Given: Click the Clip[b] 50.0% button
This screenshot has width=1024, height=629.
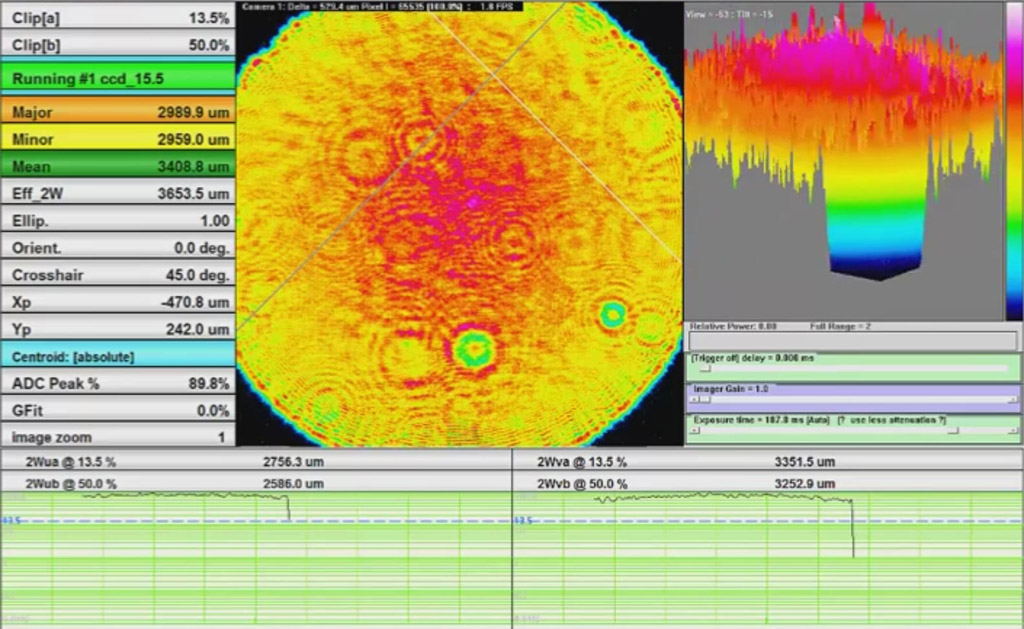Looking at the screenshot, I should pos(118,44).
